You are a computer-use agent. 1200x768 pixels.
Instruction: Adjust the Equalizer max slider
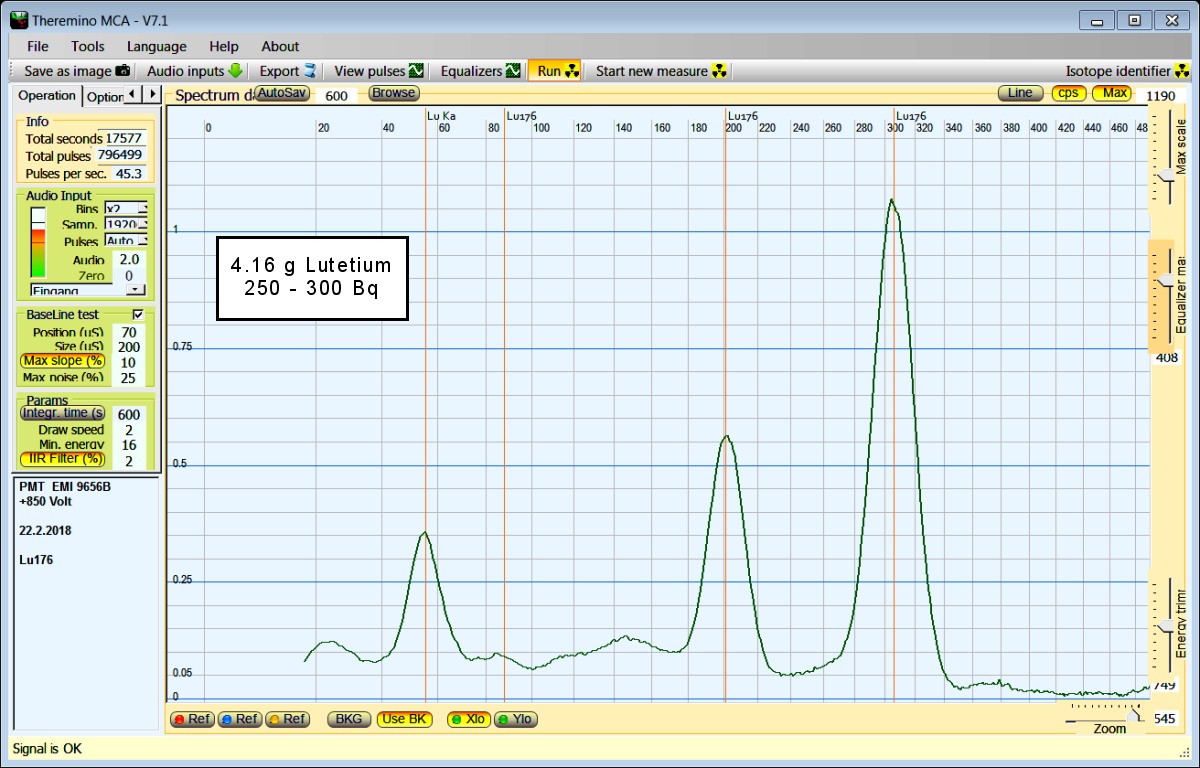point(1166,281)
